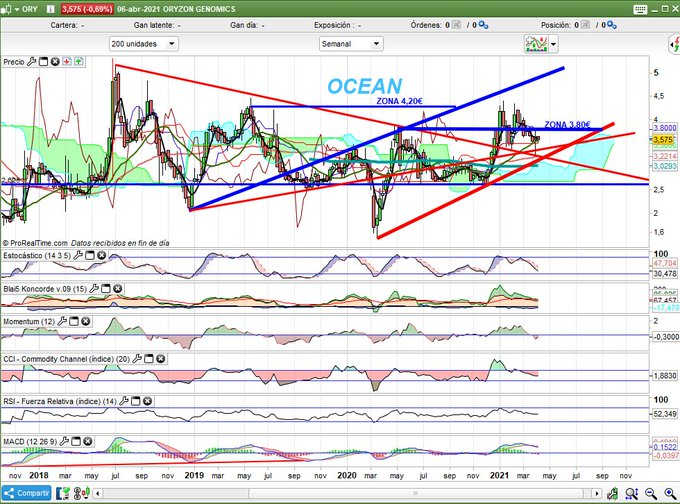Click the OCEAN chart text label
The height and width of the screenshot is (504, 680).
click(x=365, y=86)
